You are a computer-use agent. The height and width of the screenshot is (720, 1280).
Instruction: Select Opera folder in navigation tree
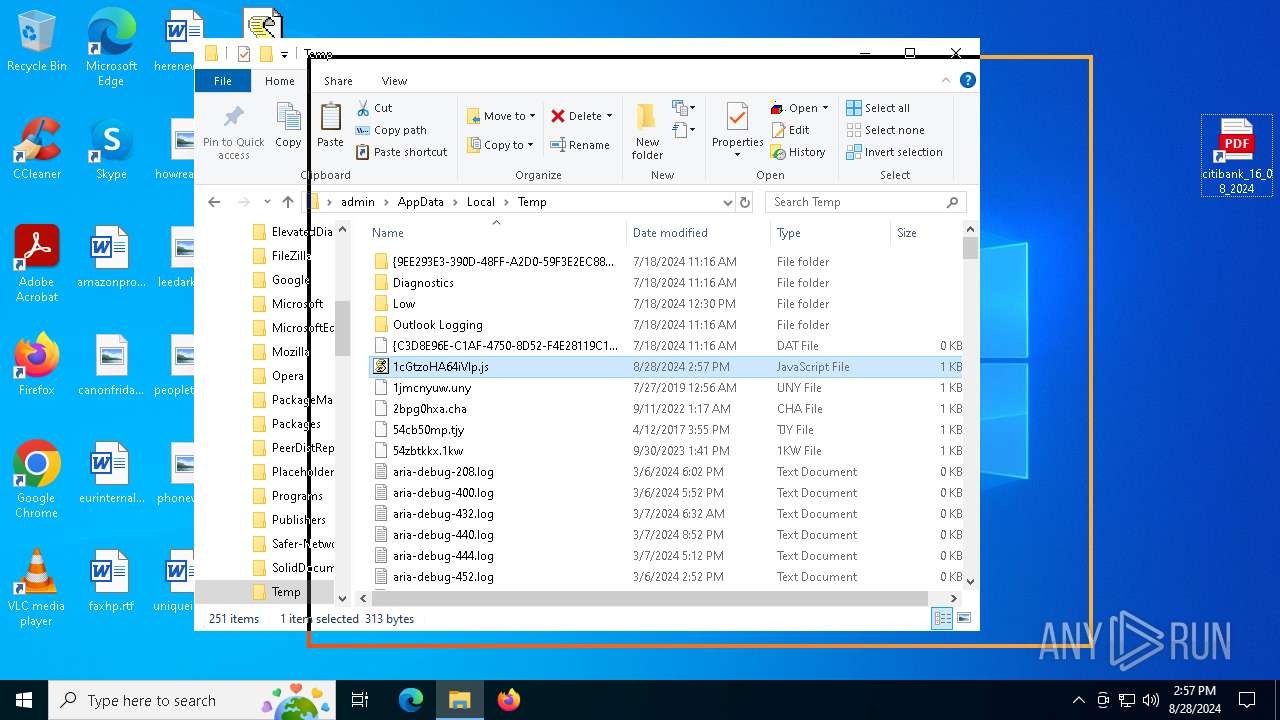[287, 376]
